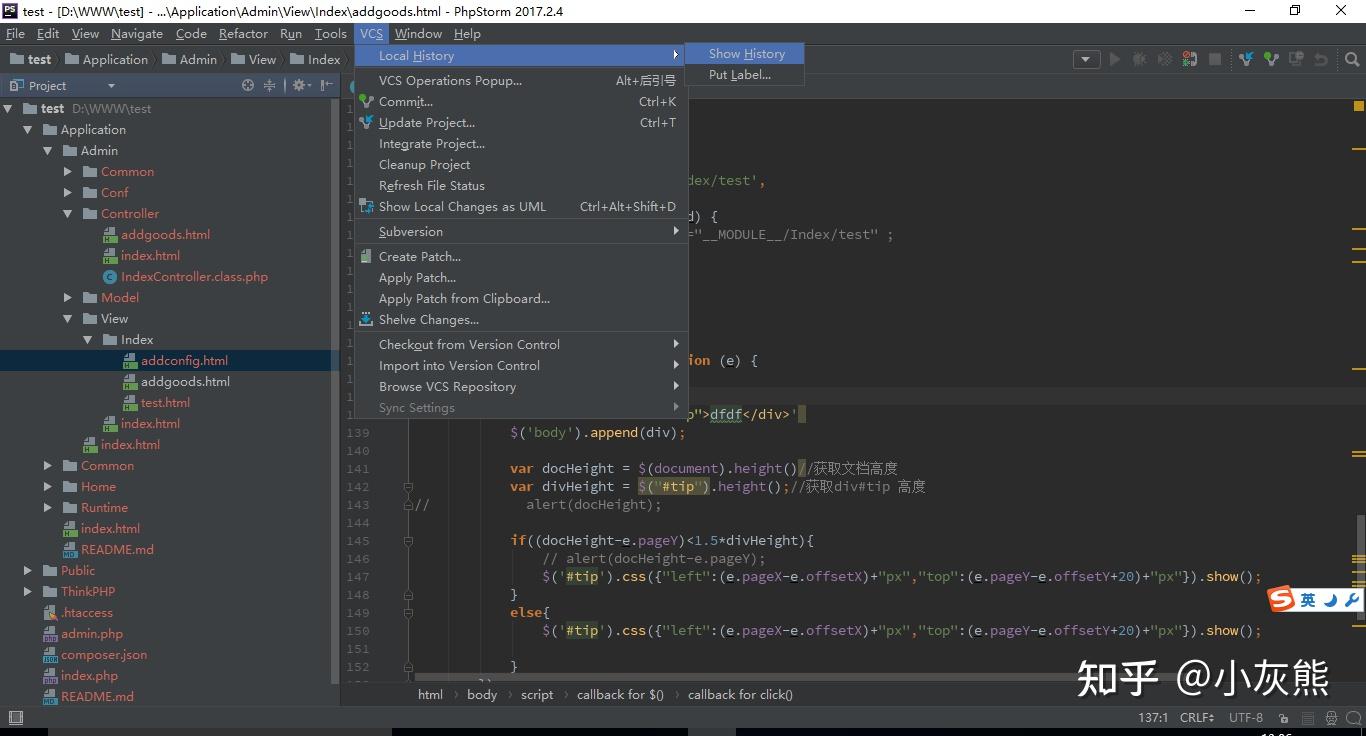
Task: Select Put Label from the Local History submenu
Action: [738, 74]
